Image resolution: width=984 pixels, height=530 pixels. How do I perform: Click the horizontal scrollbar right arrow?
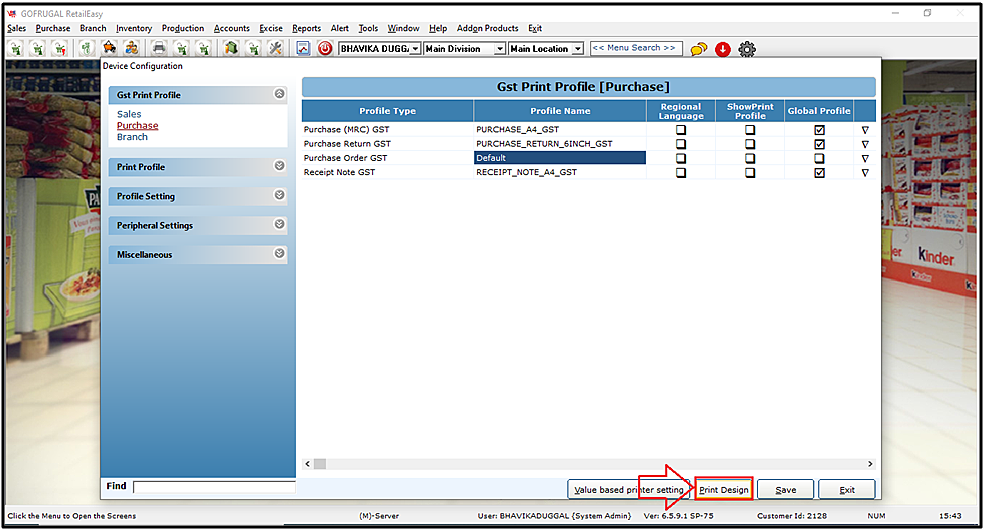pos(870,464)
